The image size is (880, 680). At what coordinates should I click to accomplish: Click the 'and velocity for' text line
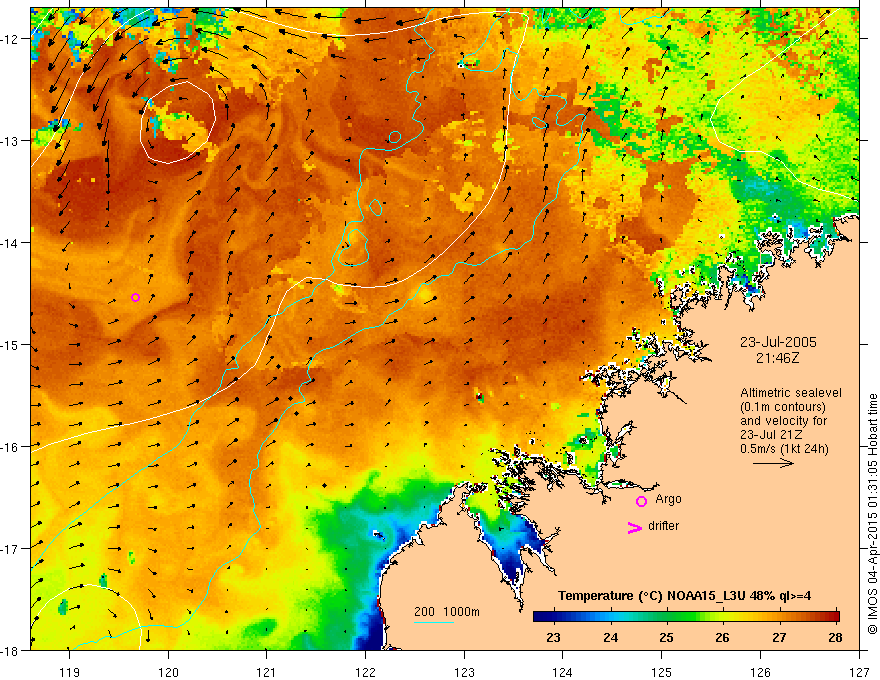[x=783, y=421]
